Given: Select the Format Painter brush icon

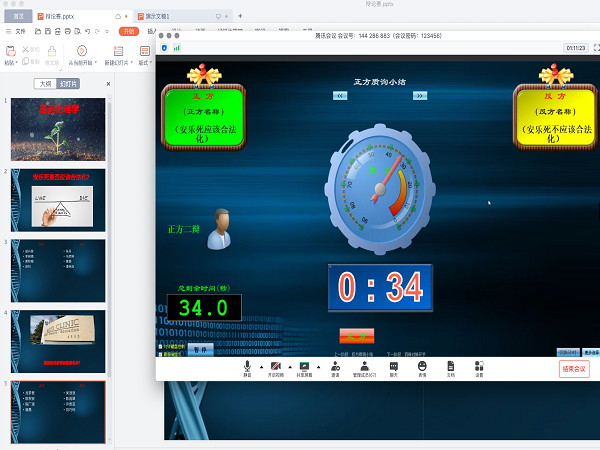Looking at the screenshot, I should [52, 51].
